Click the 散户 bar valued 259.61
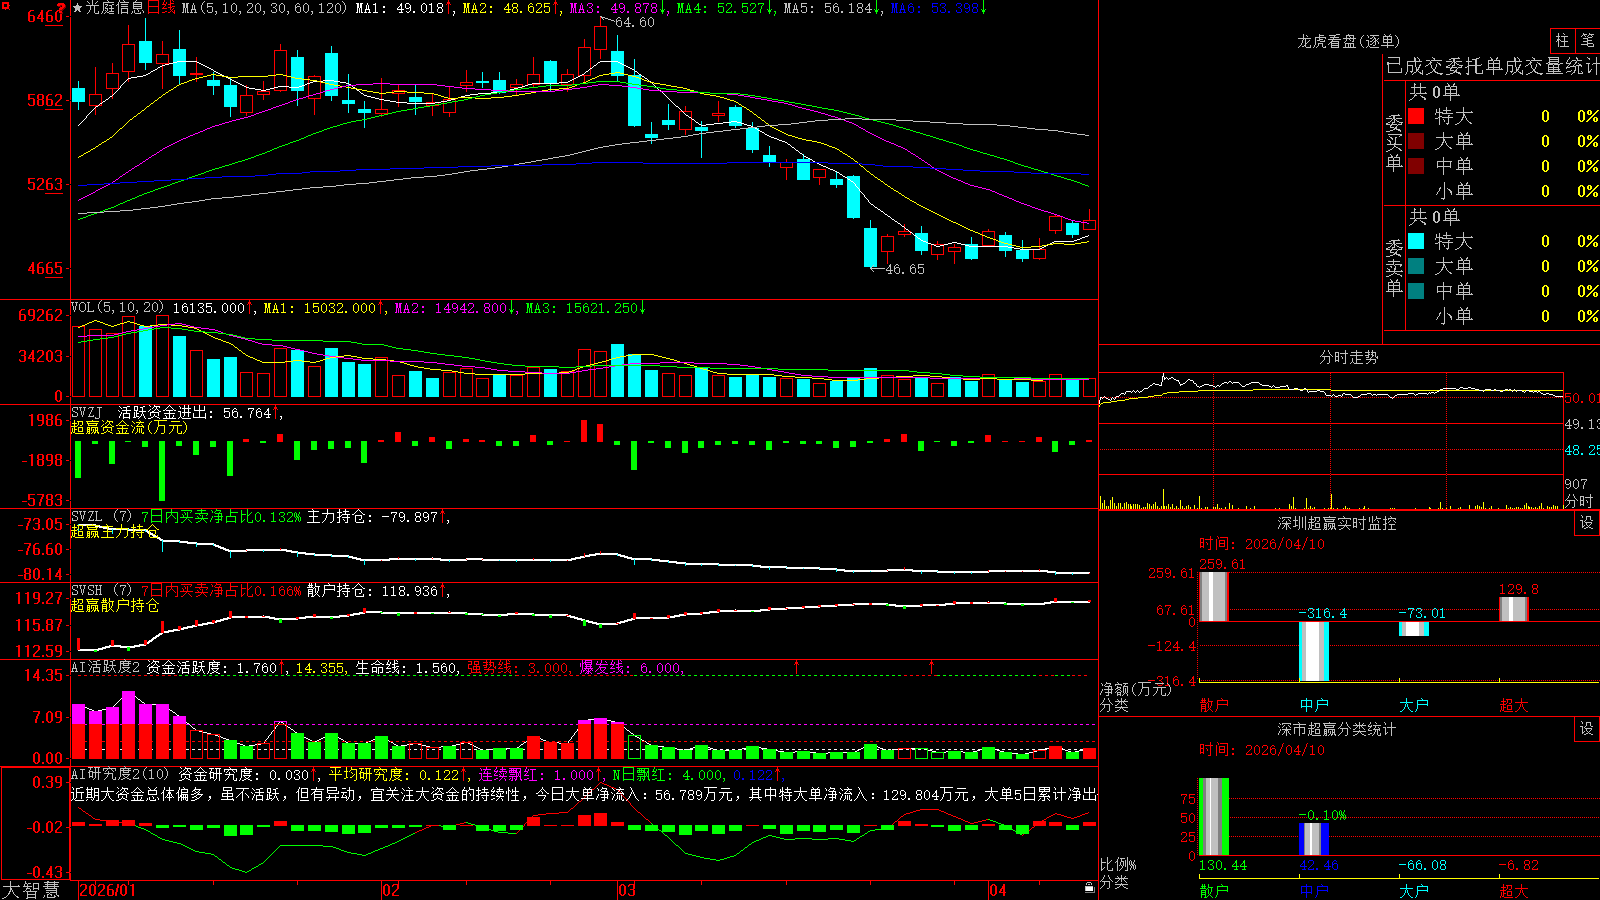Image resolution: width=1600 pixels, height=900 pixels. click(1213, 596)
